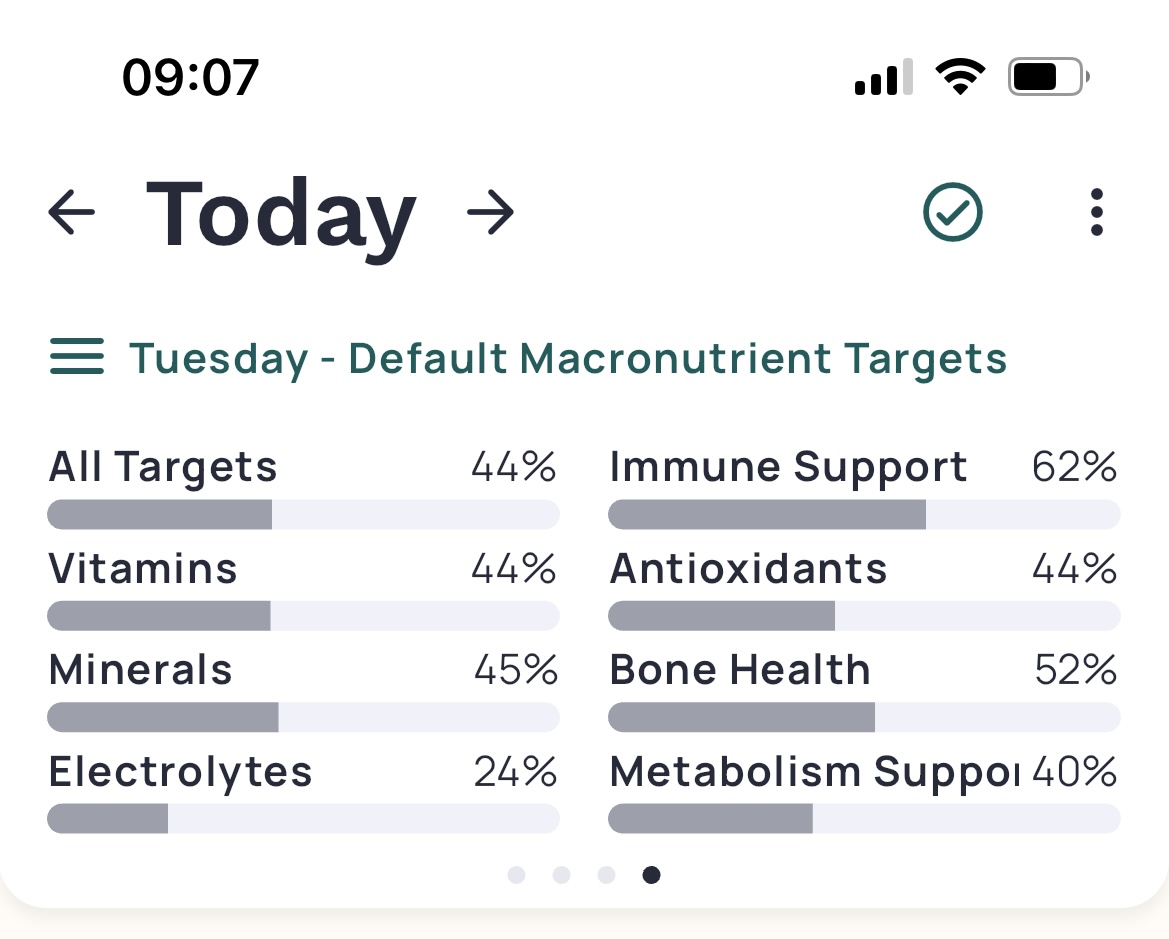Select the fourth active page dot
This screenshot has width=1169, height=939.
click(651, 875)
